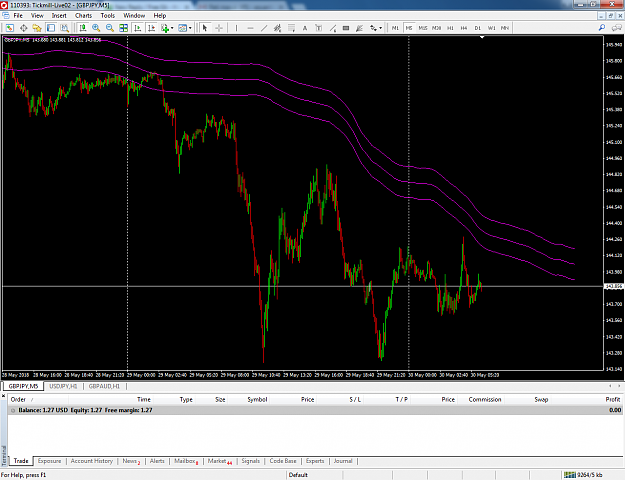Select the Fibonacci retracement tool
The height and width of the screenshot is (480, 625).
pos(291,28)
